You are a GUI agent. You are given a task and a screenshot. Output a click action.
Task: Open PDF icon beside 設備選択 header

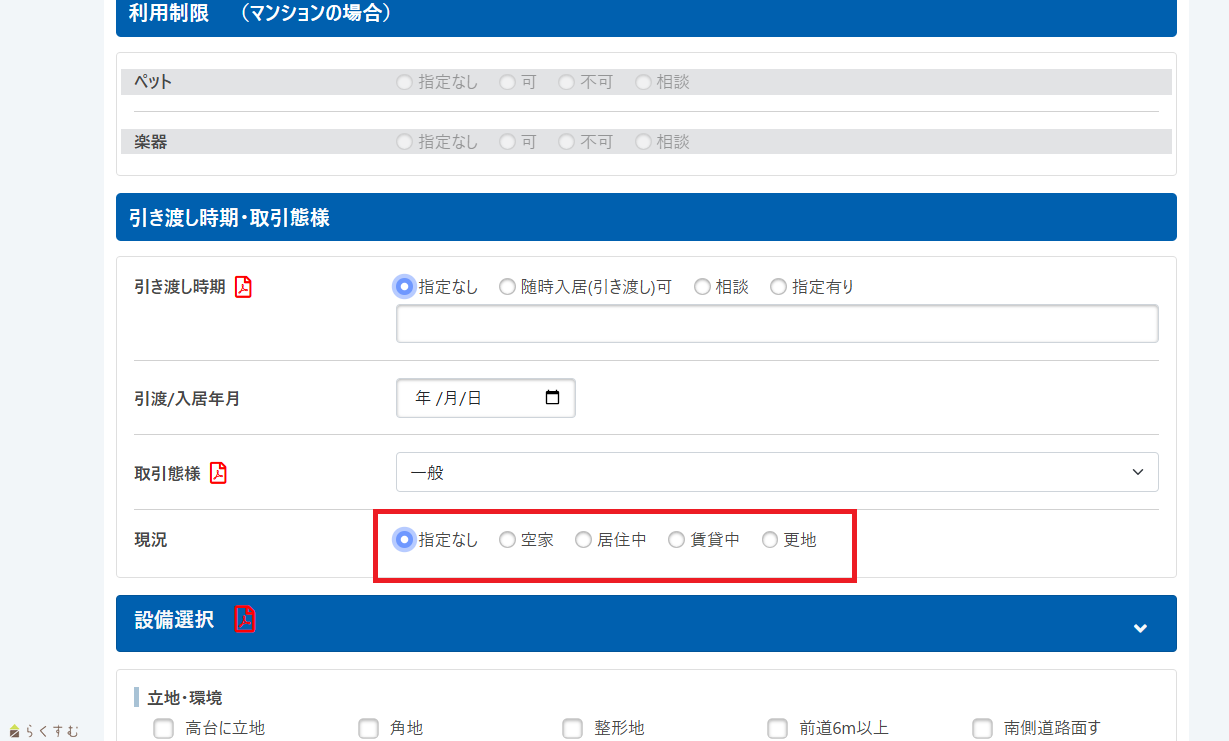click(245, 620)
